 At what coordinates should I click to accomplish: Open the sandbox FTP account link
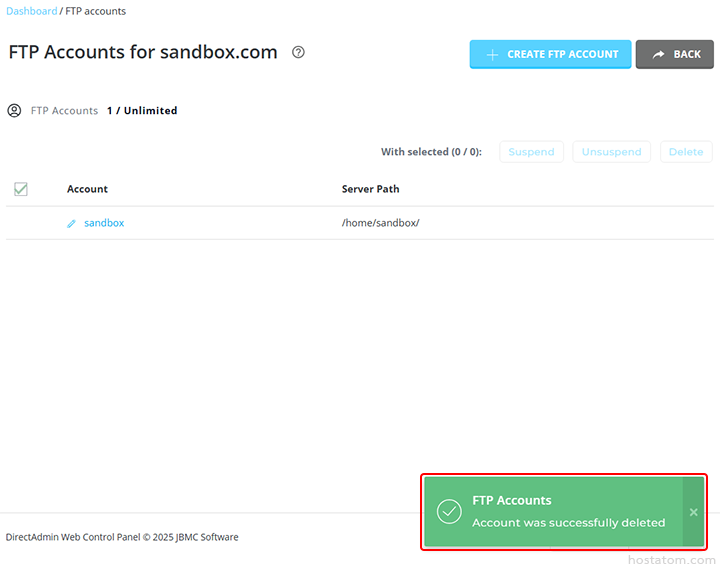(x=104, y=223)
